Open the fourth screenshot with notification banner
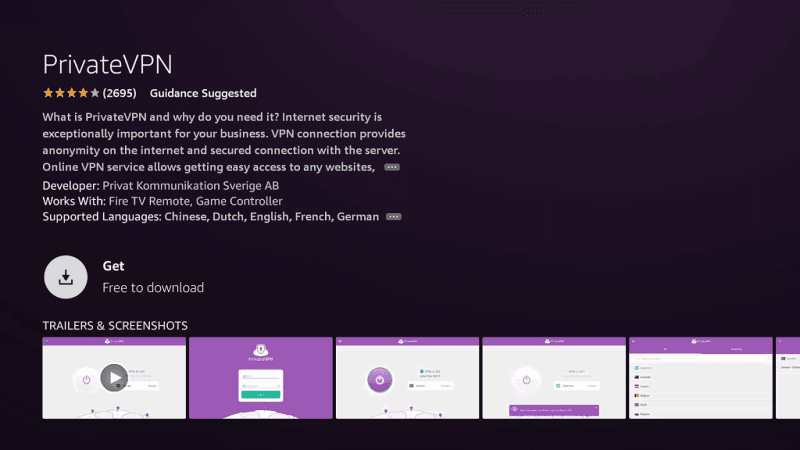 [x=554, y=377]
